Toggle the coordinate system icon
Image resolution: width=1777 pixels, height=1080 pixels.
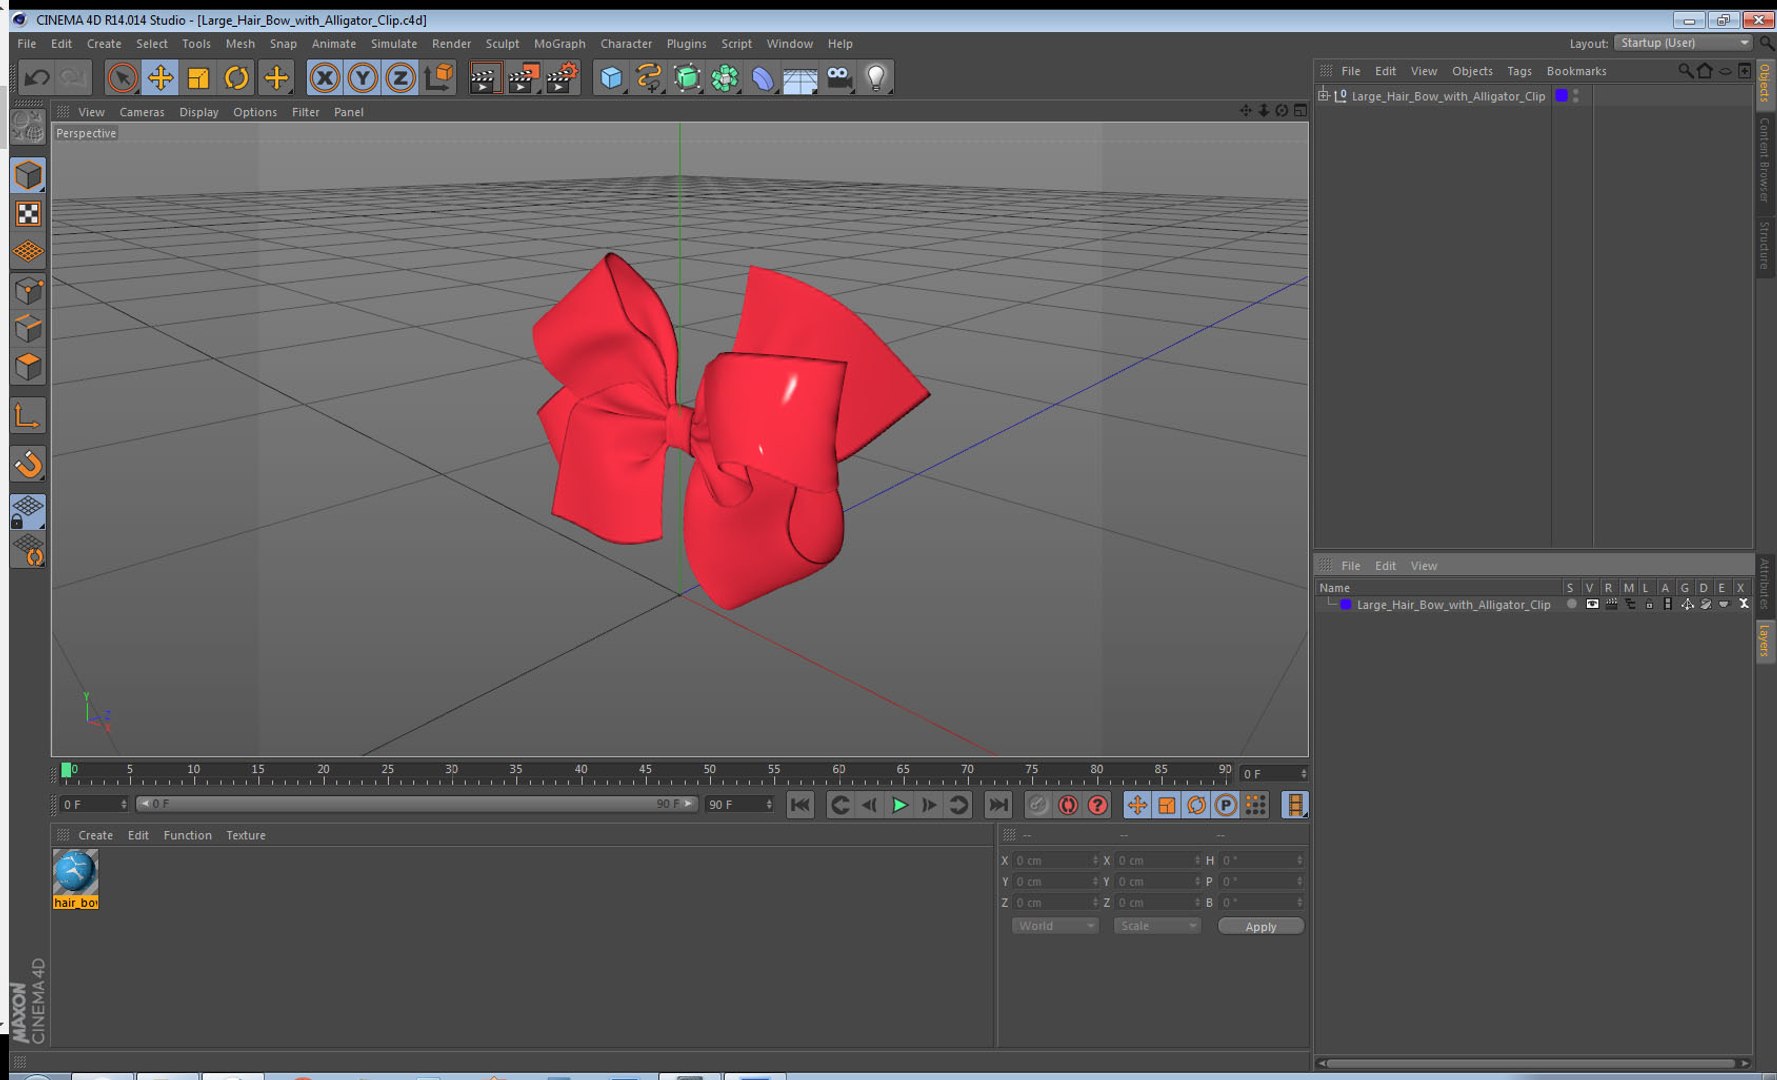[438, 77]
